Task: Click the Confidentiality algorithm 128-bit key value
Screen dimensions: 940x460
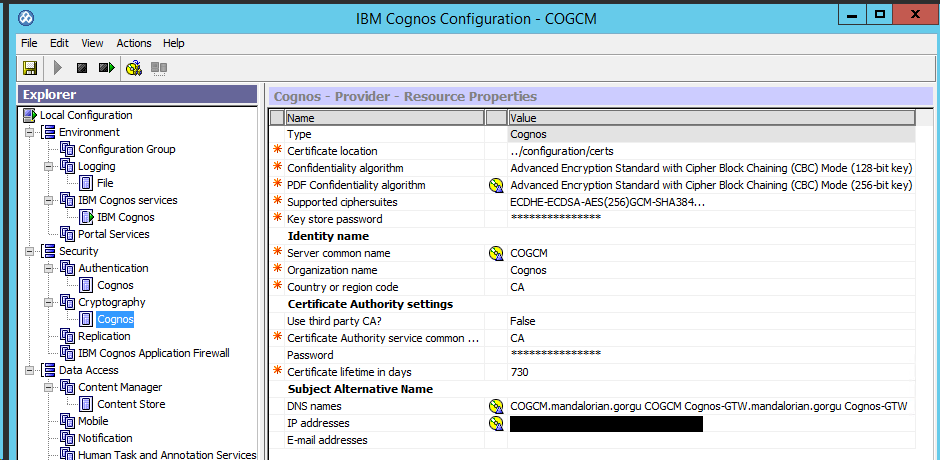Action: [712, 168]
